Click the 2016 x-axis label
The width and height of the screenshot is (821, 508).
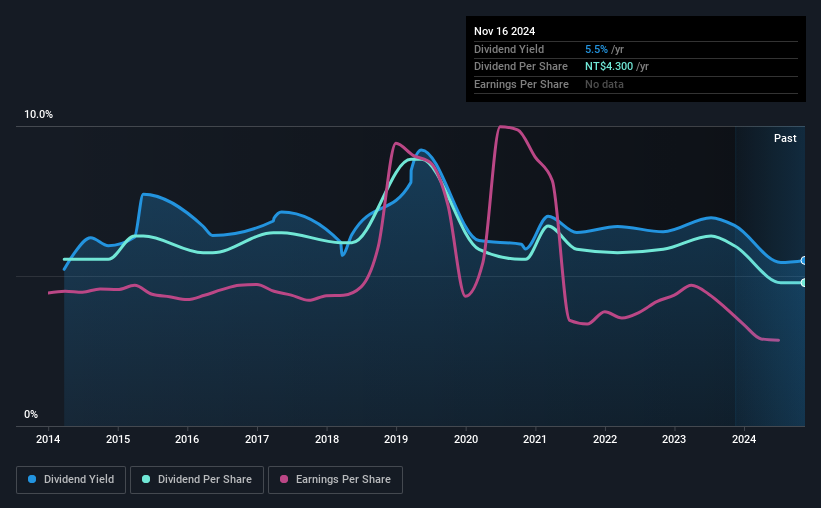pyautogui.click(x=187, y=439)
